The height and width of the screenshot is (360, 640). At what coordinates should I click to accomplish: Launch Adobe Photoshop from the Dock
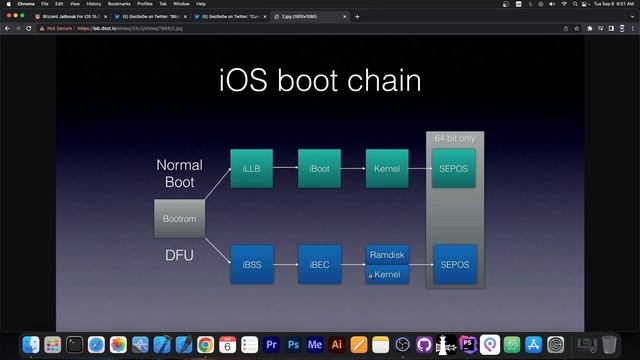(x=293, y=345)
